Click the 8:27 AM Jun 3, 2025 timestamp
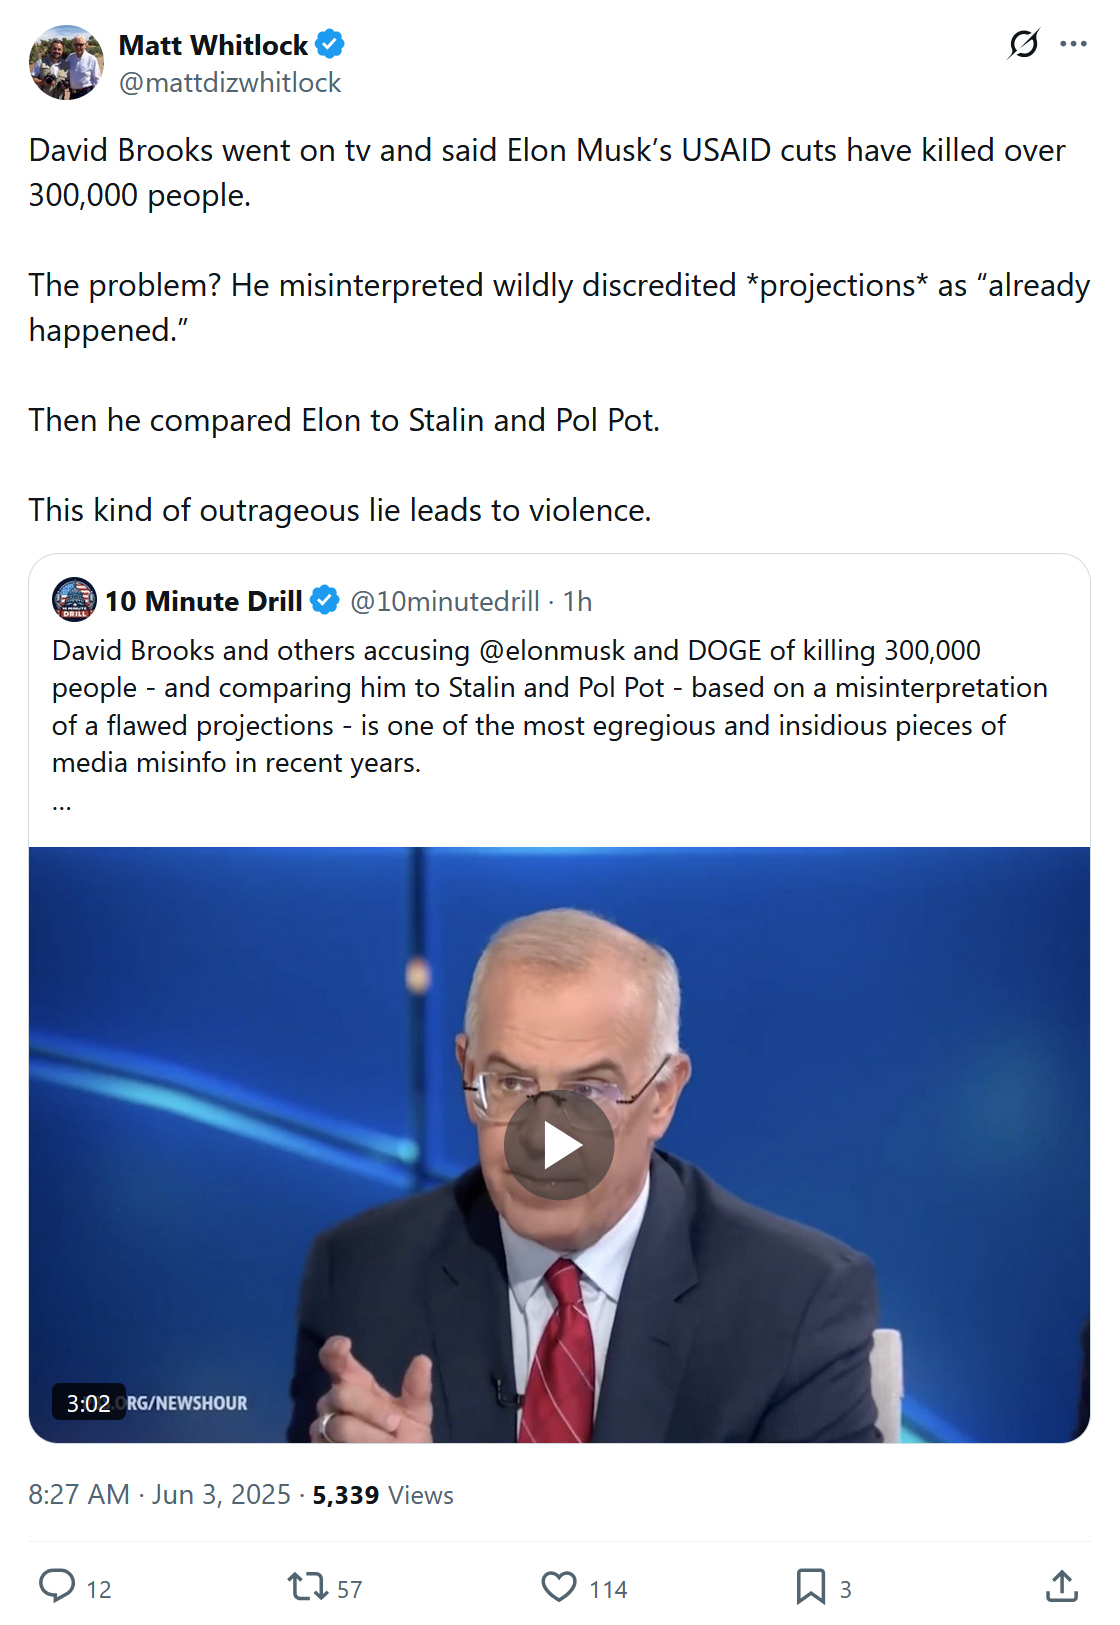Viewport: 1120px width, 1625px height. (x=159, y=1494)
